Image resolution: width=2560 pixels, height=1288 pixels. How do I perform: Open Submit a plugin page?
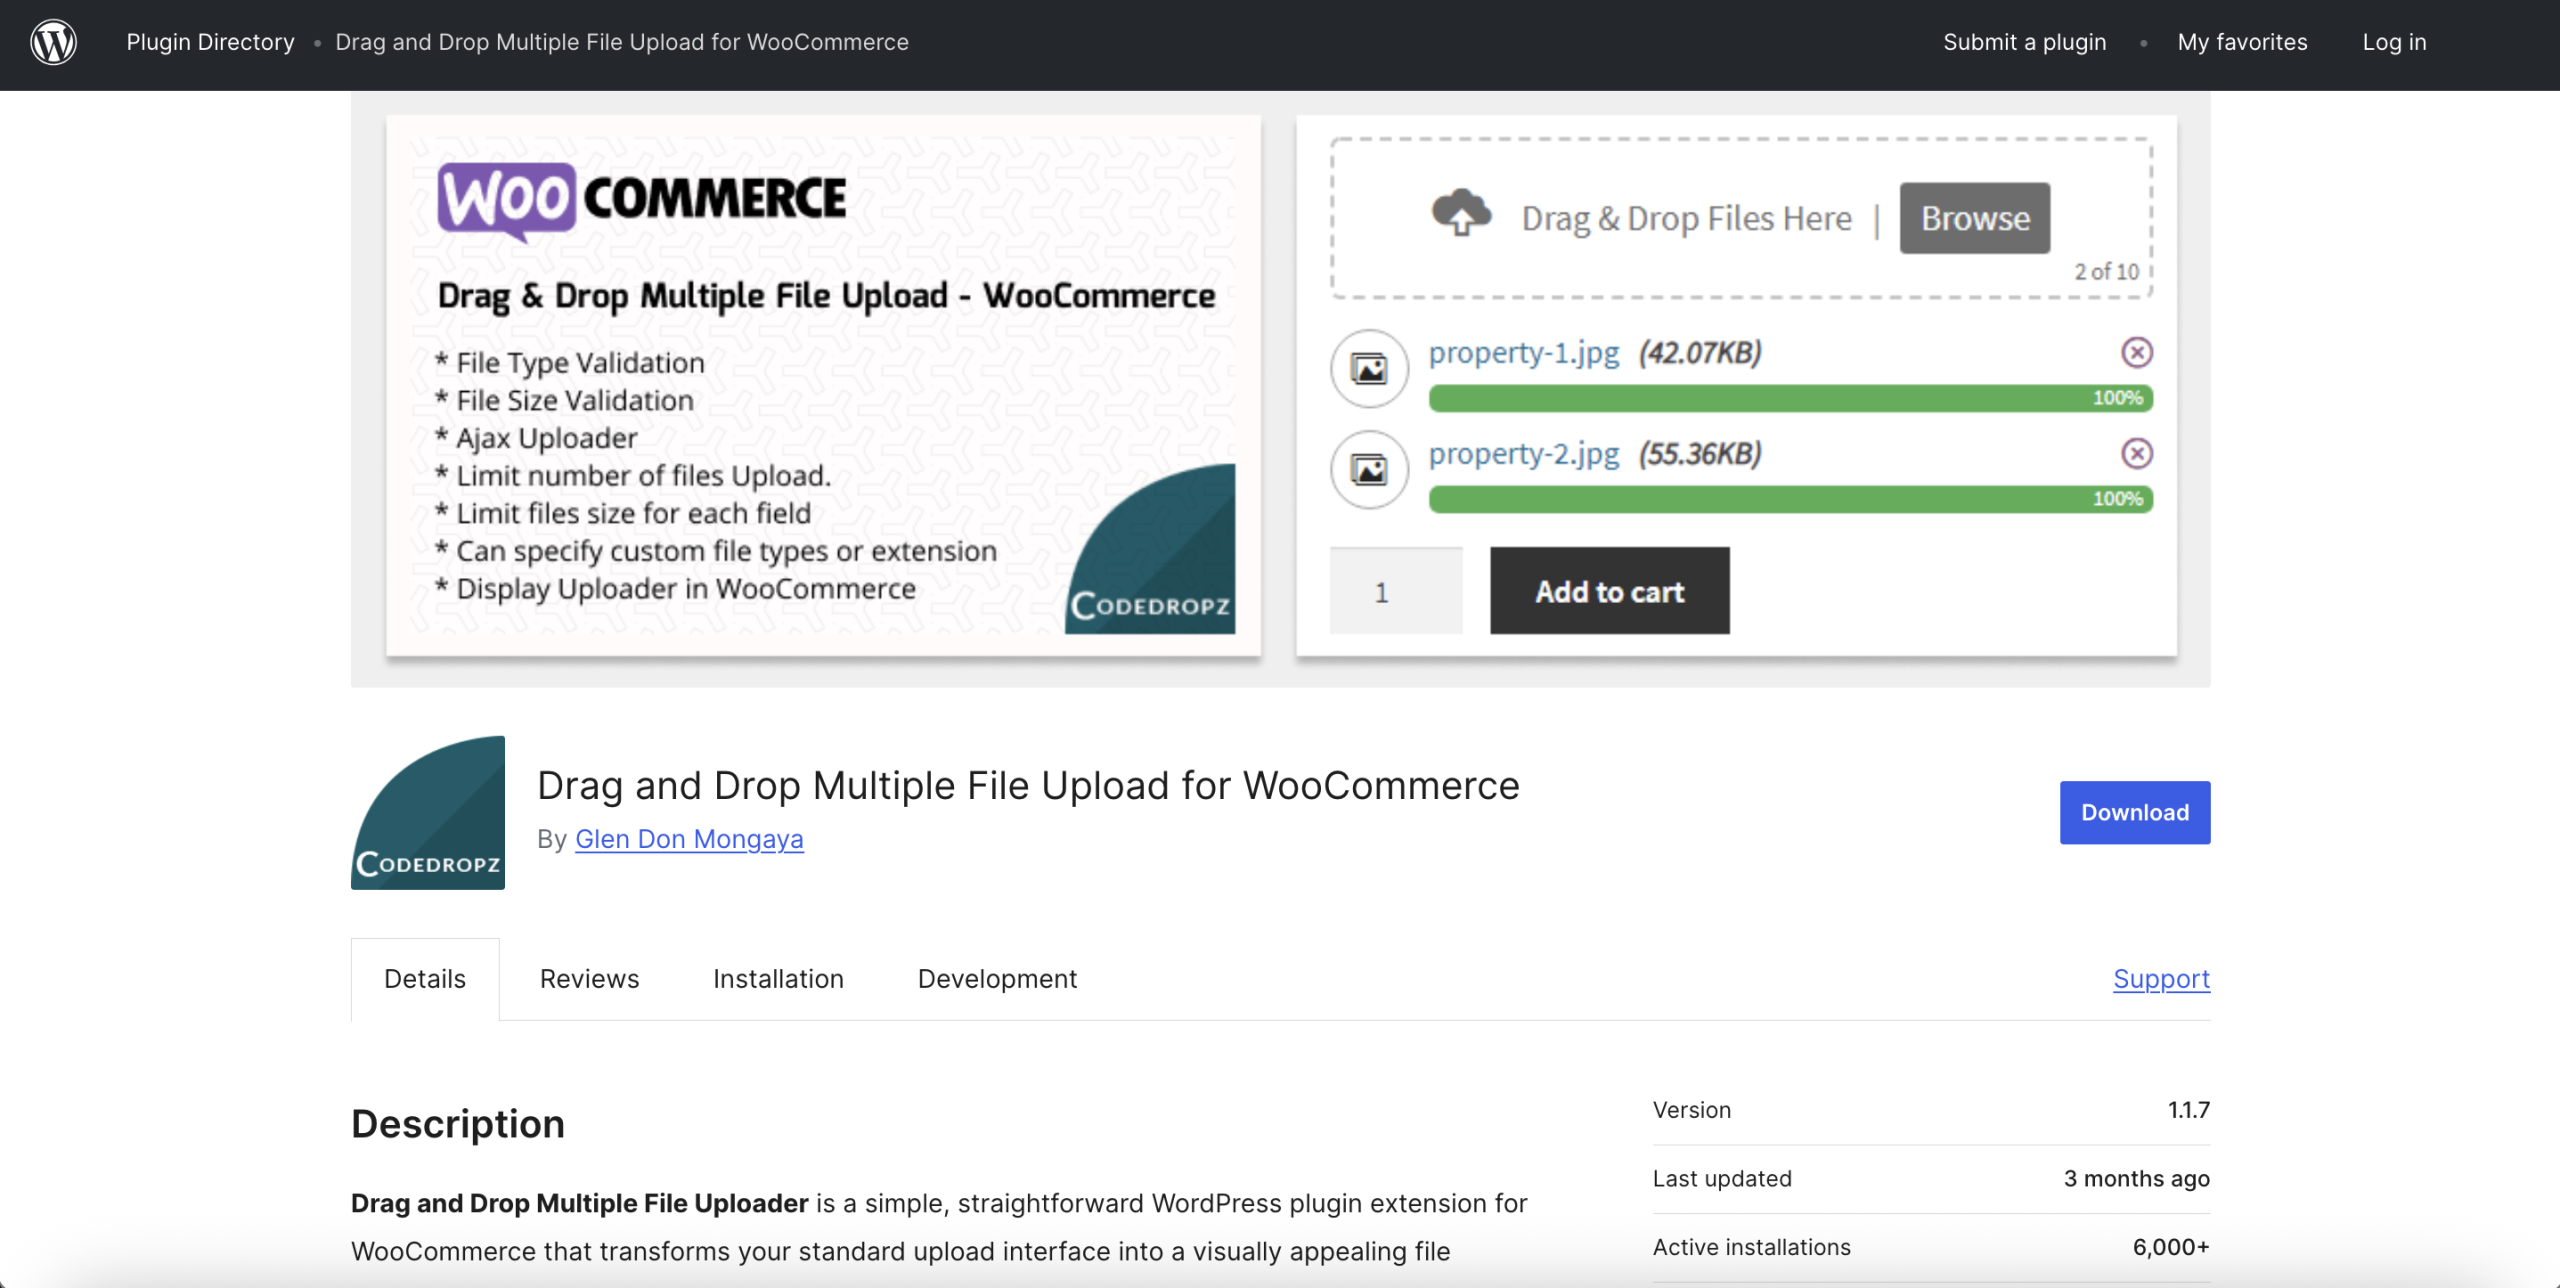point(2024,42)
